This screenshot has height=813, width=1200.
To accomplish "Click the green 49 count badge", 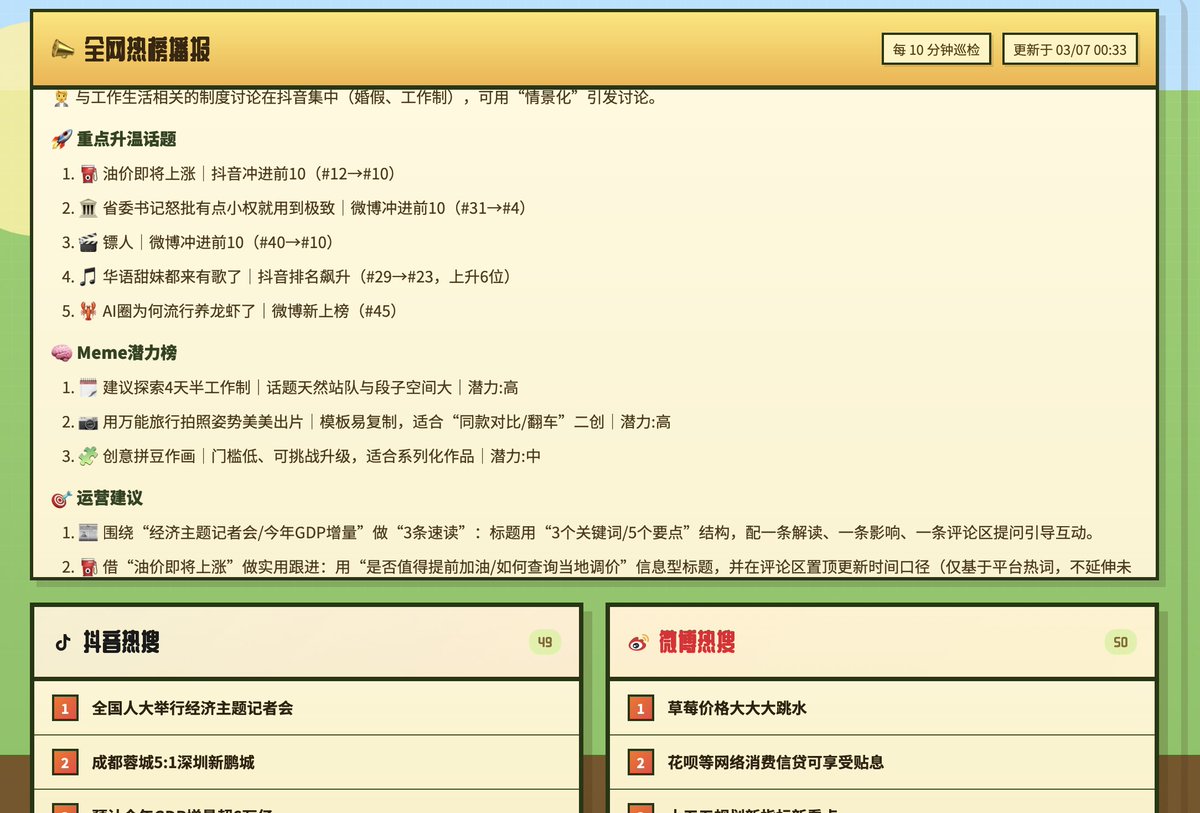I will click(543, 643).
